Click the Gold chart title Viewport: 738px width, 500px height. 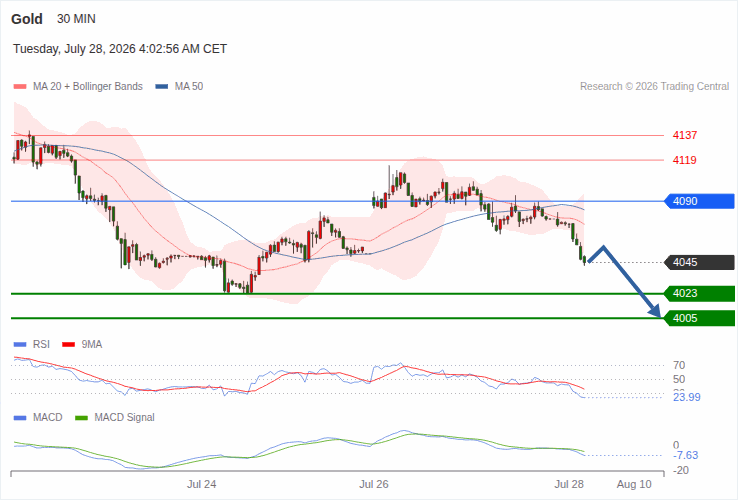(x=27, y=19)
